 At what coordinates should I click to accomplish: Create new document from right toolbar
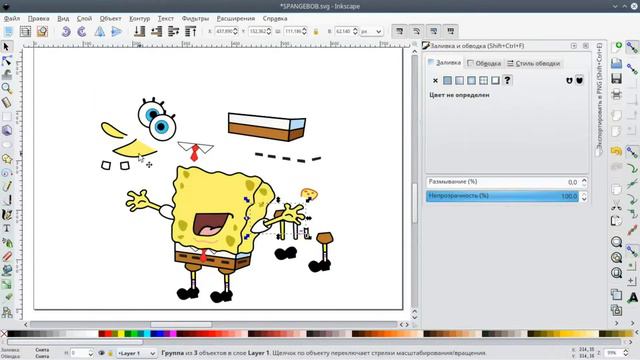[616, 47]
